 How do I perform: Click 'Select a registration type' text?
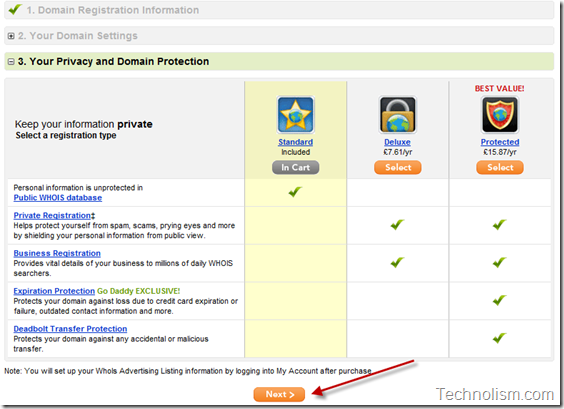pyautogui.click(x=66, y=136)
